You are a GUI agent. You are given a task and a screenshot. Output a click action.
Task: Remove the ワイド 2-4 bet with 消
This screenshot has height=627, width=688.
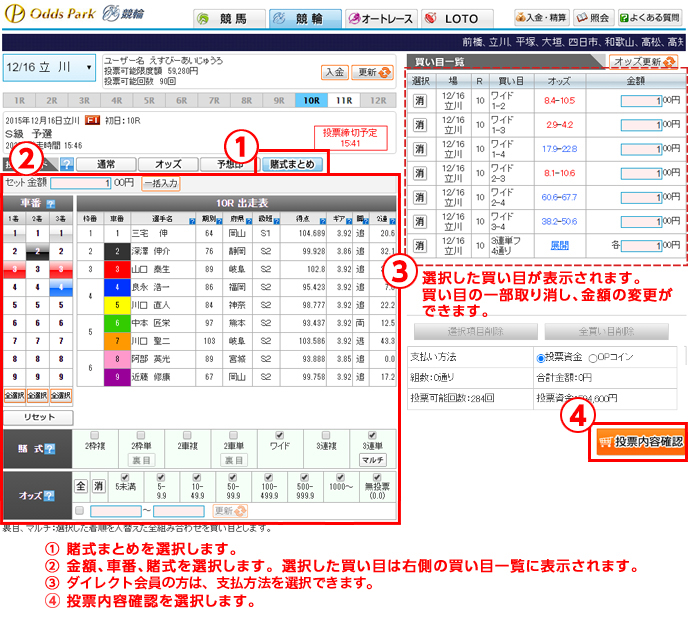[419, 197]
